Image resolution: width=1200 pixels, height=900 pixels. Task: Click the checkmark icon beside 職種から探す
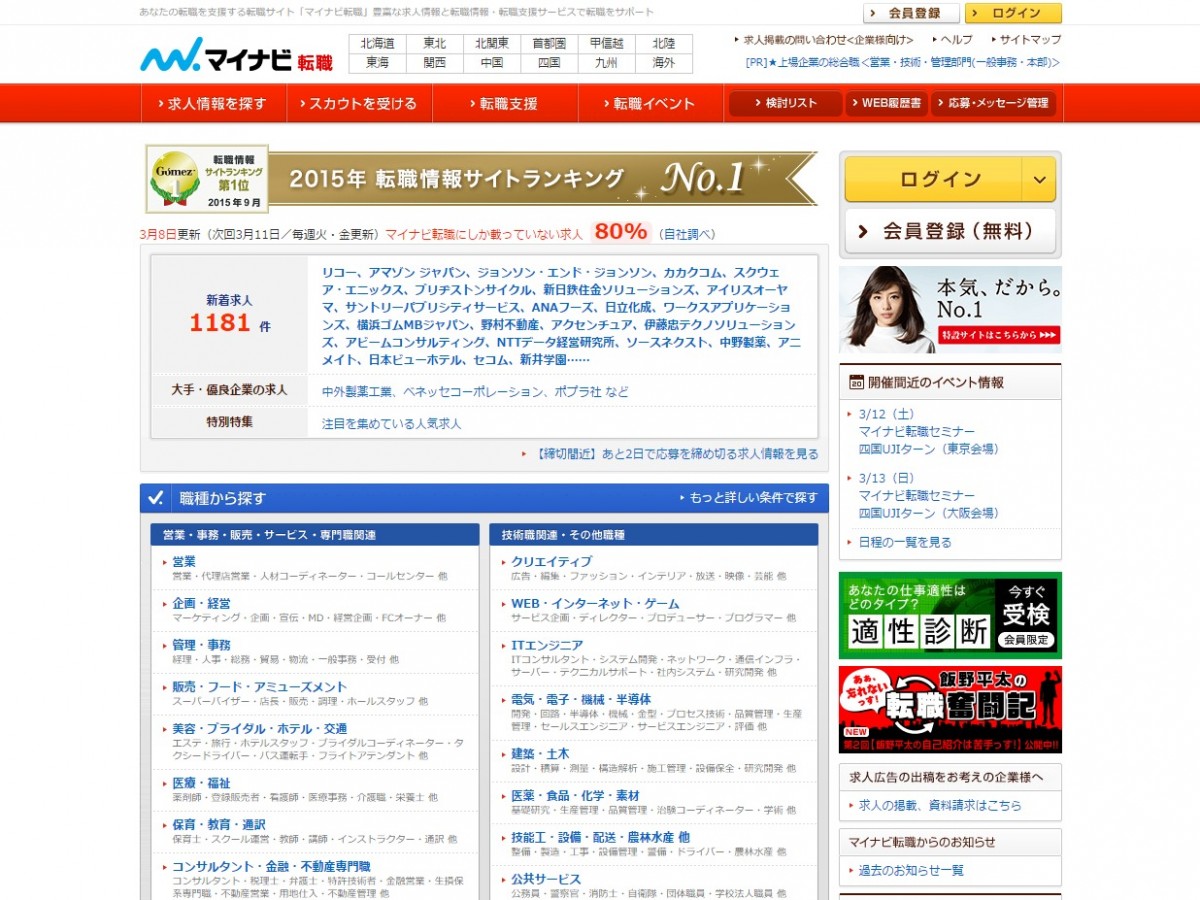156,498
